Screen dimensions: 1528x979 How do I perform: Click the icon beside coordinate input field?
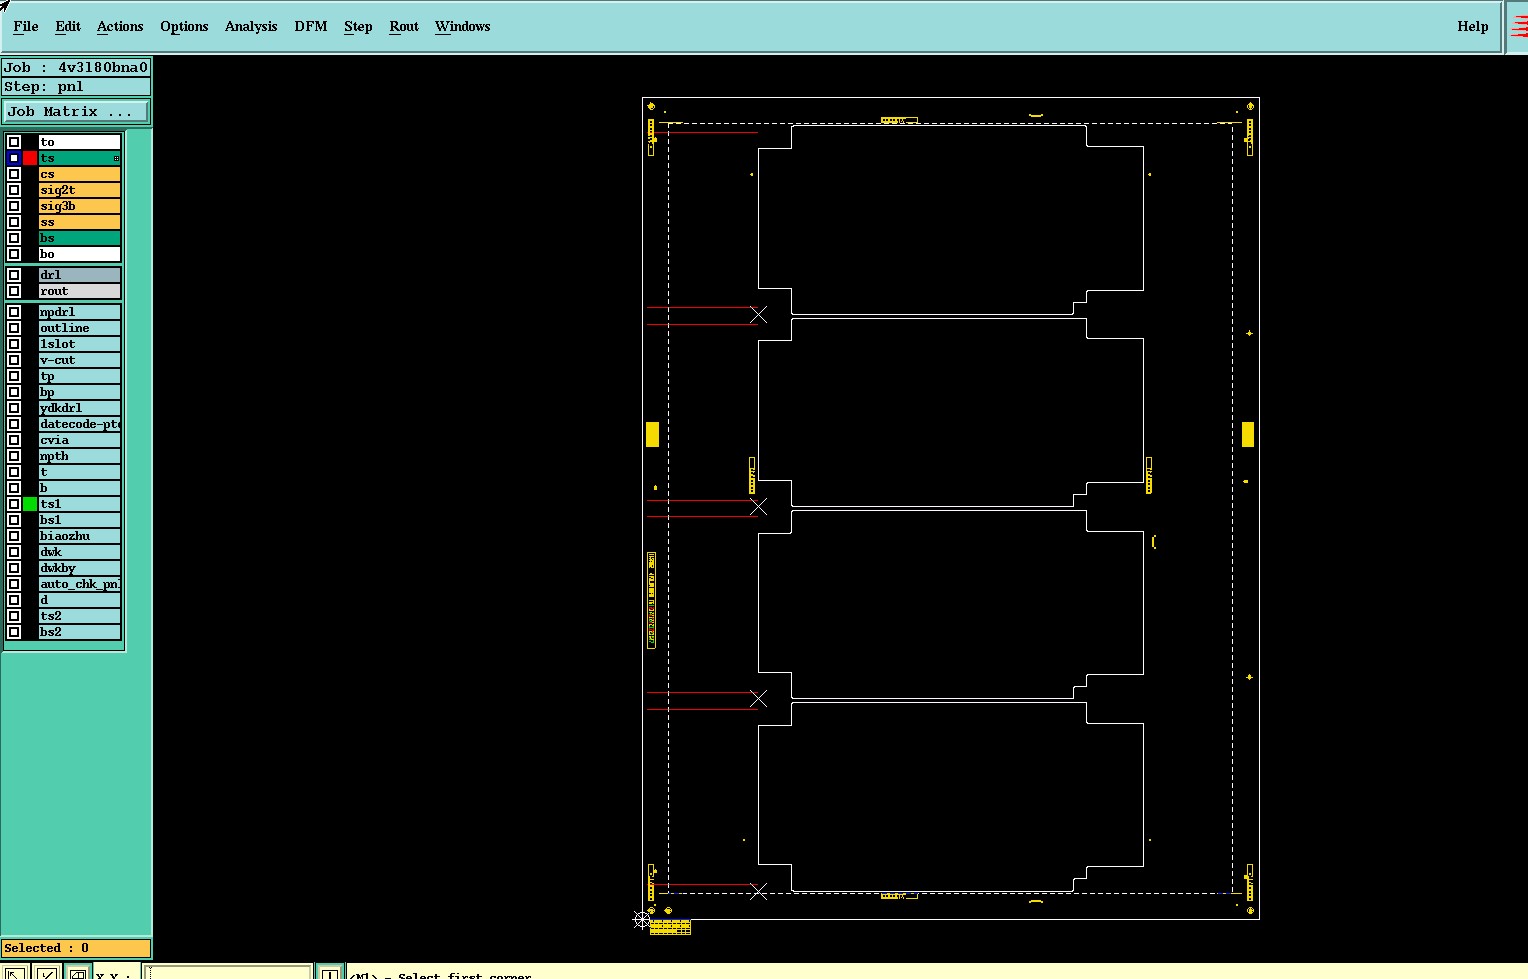click(x=329, y=972)
